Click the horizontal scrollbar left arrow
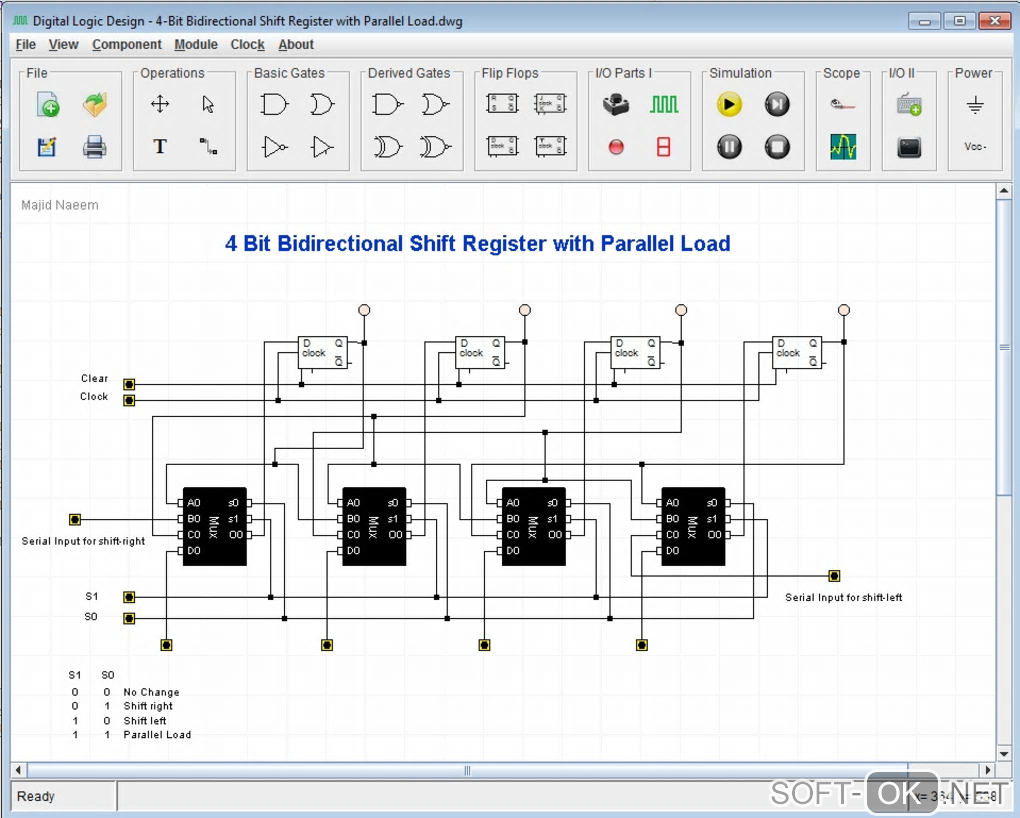 (x=18, y=770)
